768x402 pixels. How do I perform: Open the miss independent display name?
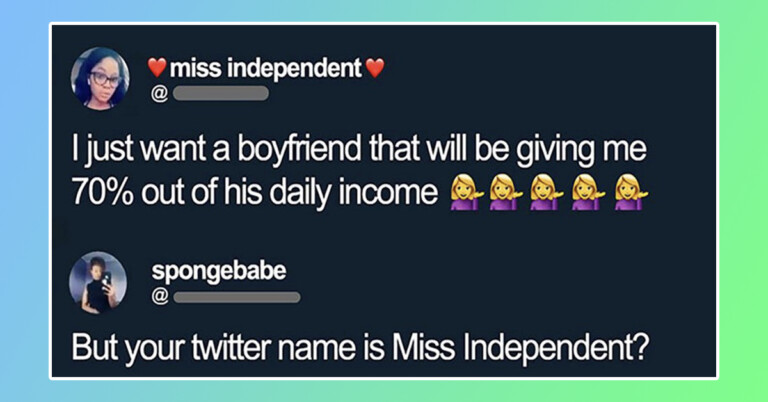(266, 68)
